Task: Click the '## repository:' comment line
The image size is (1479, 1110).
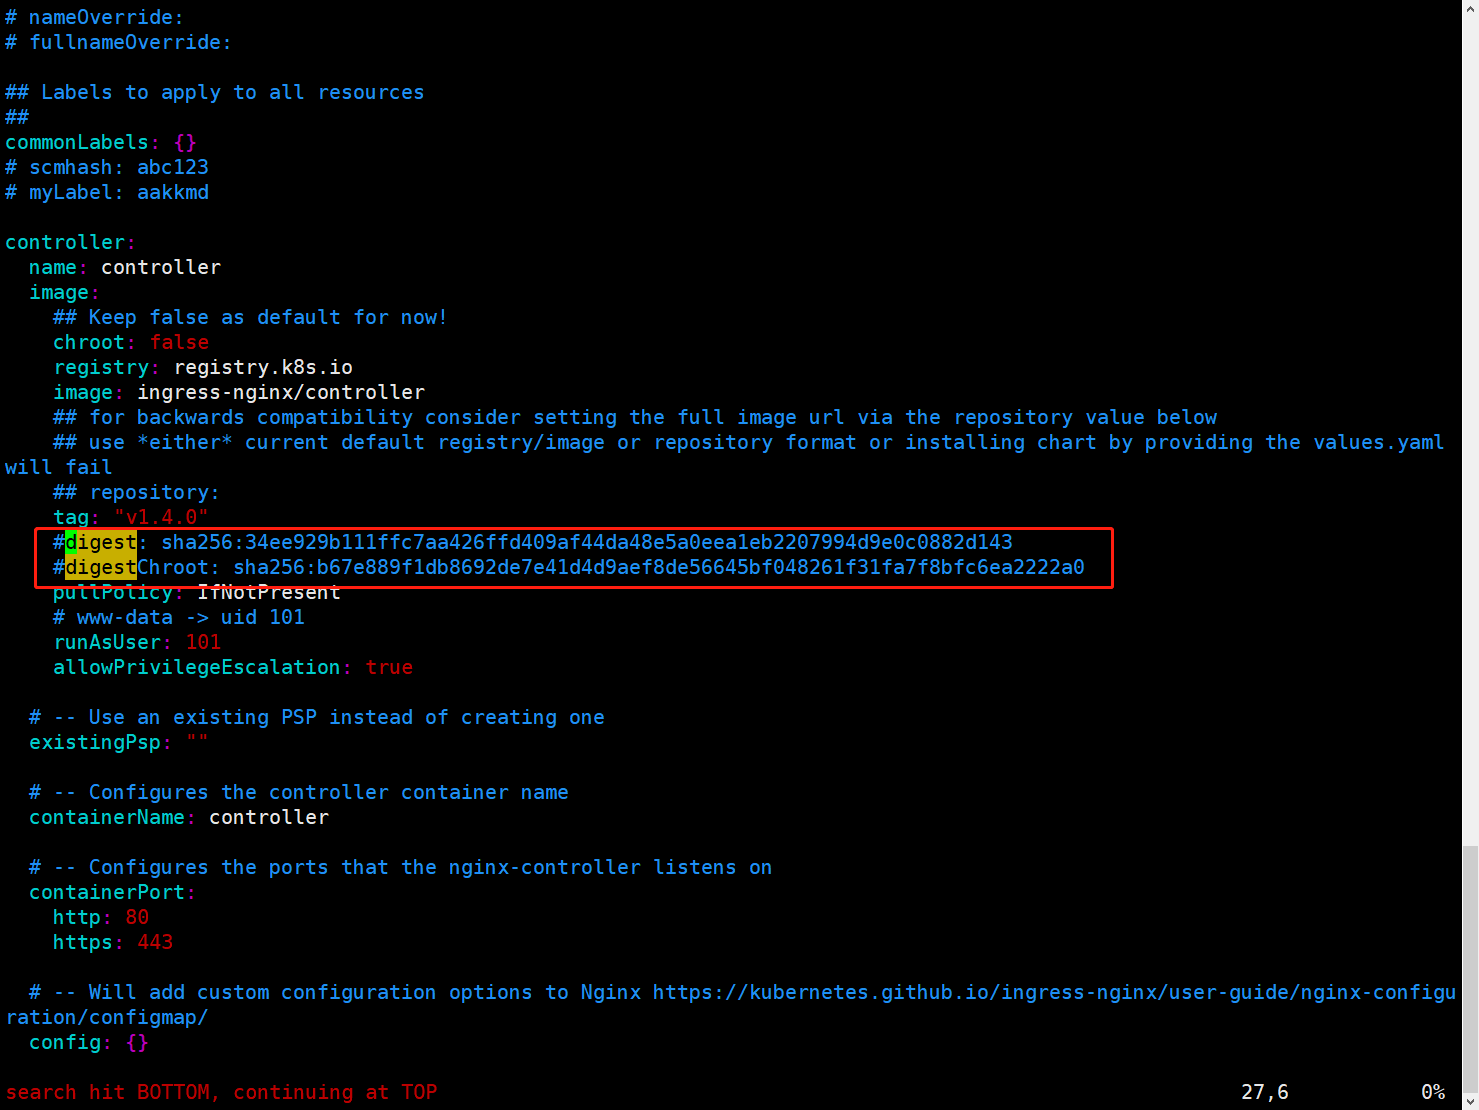Action: [136, 492]
